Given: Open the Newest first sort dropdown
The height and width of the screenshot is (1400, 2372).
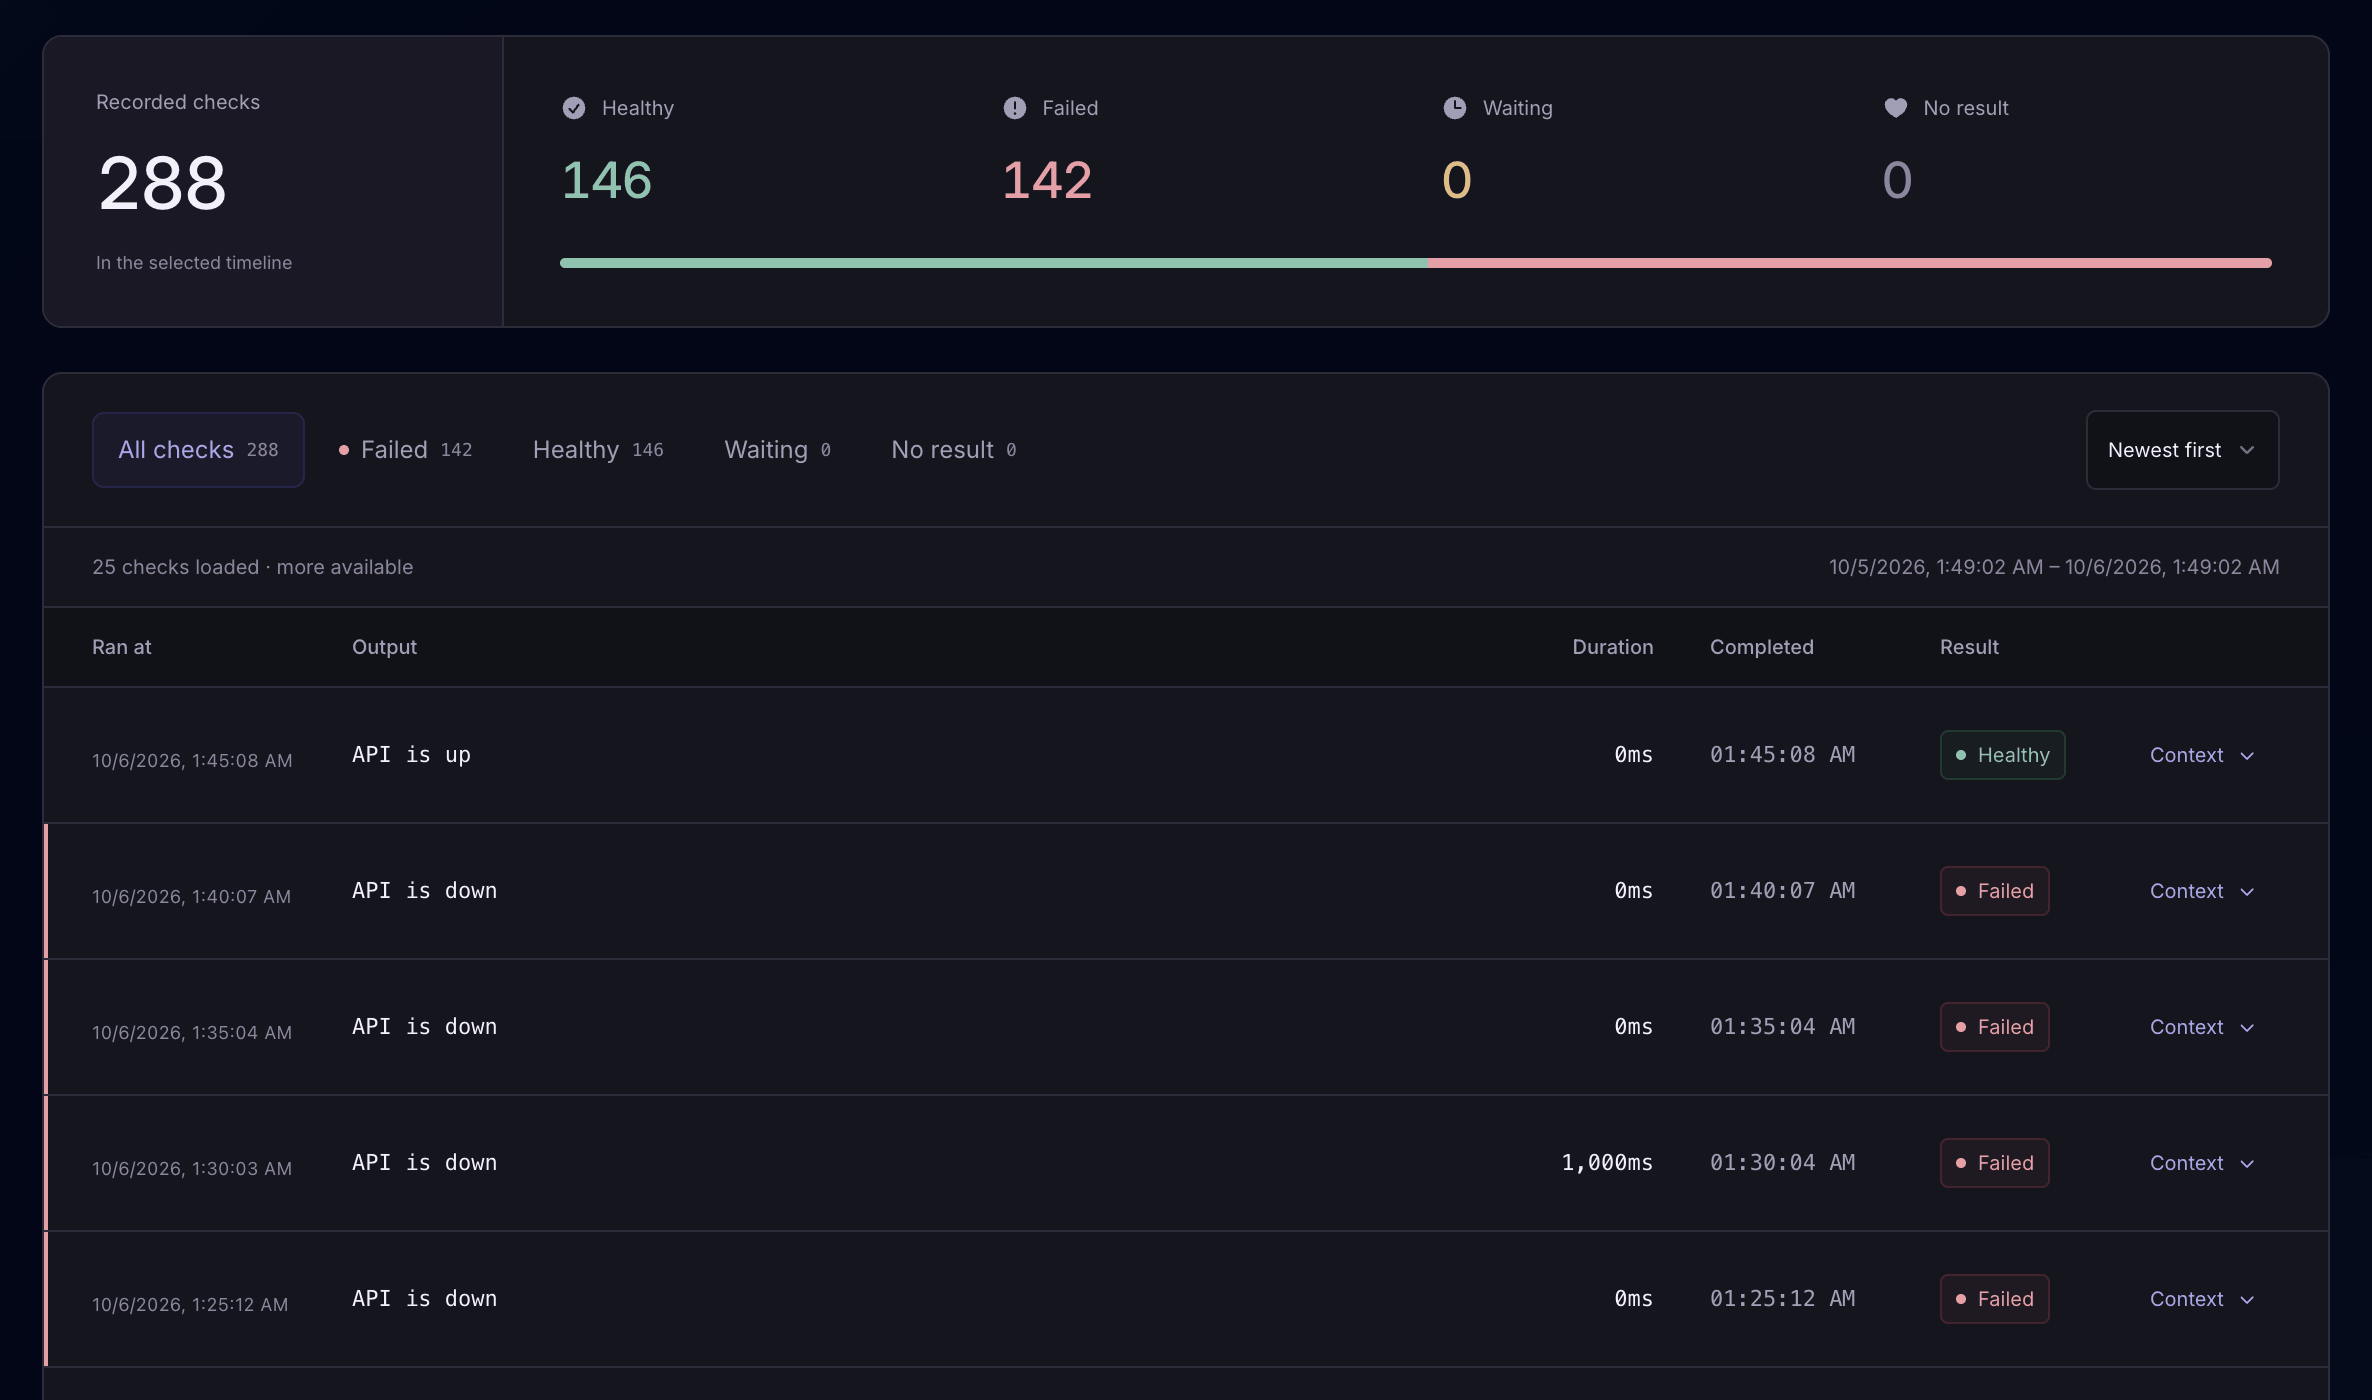Looking at the screenshot, I should tap(2182, 450).
